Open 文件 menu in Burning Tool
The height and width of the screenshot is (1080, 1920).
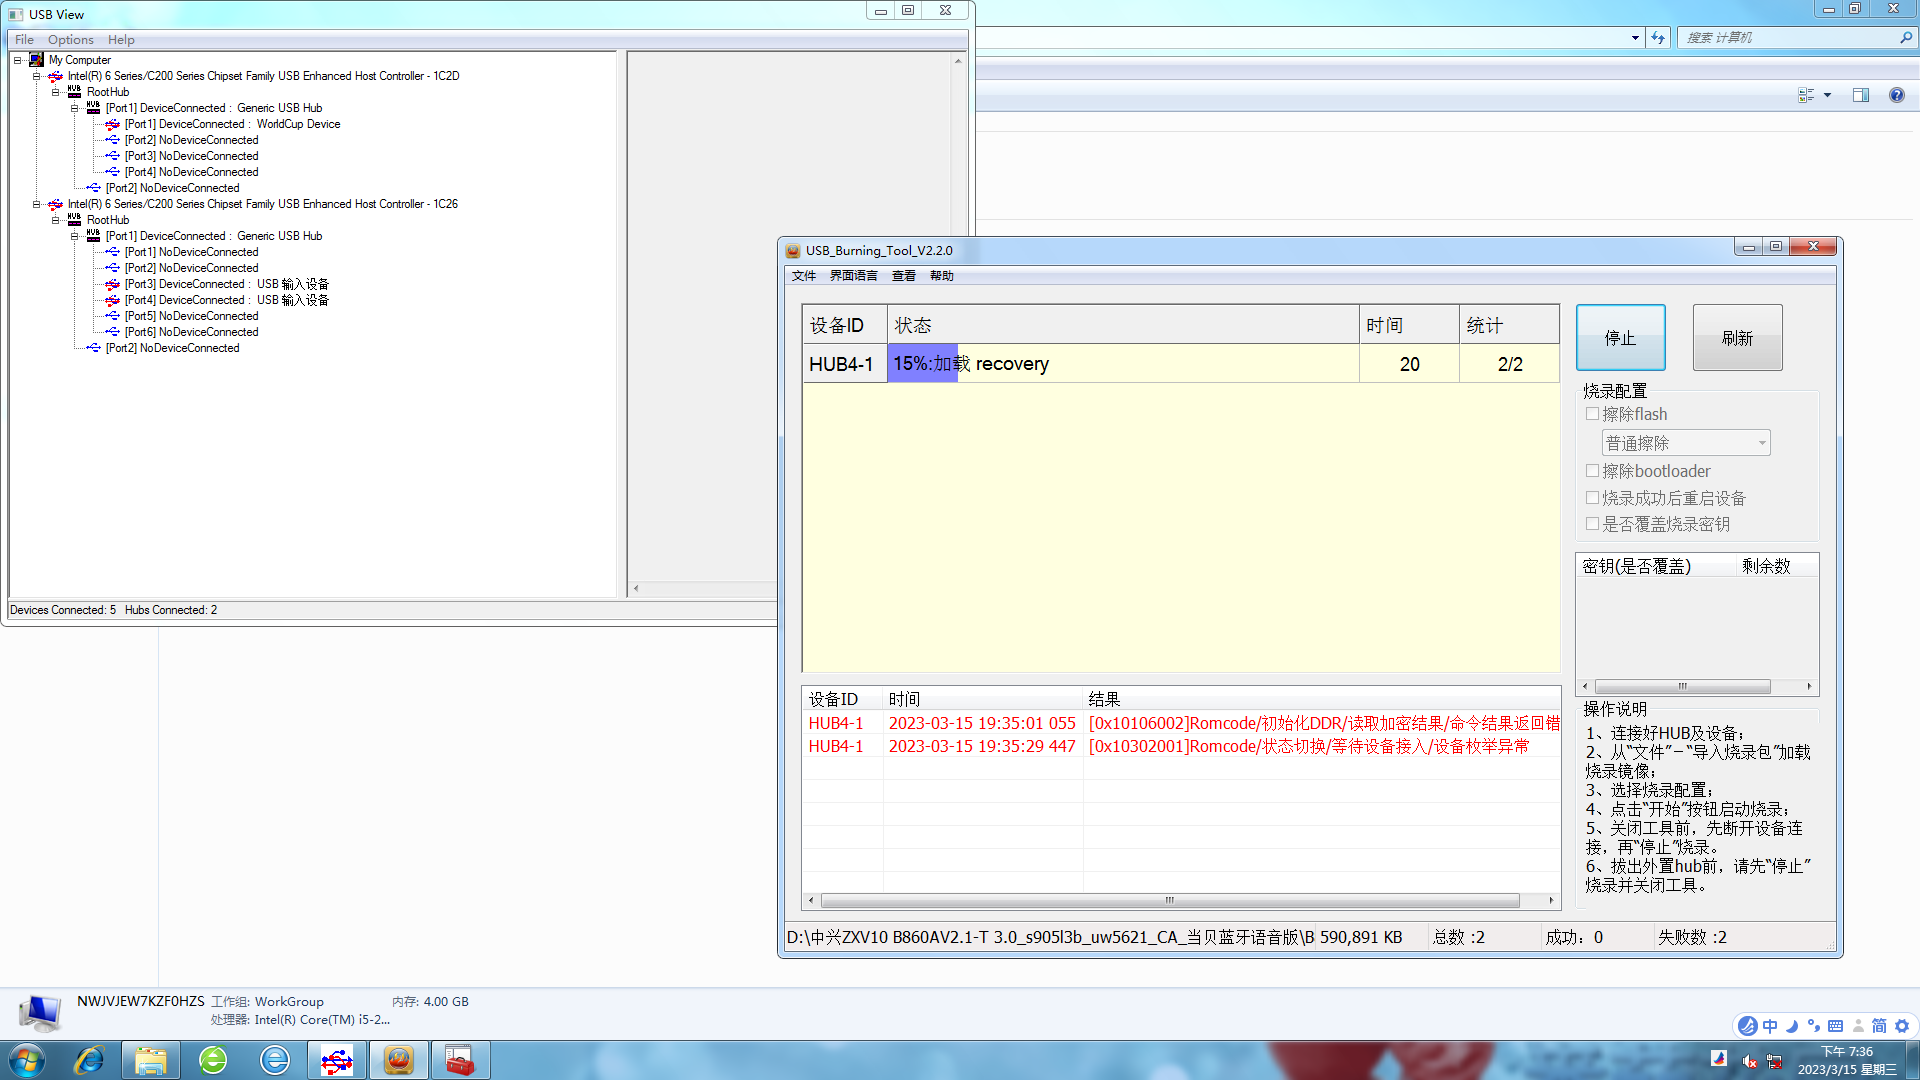coord(804,276)
